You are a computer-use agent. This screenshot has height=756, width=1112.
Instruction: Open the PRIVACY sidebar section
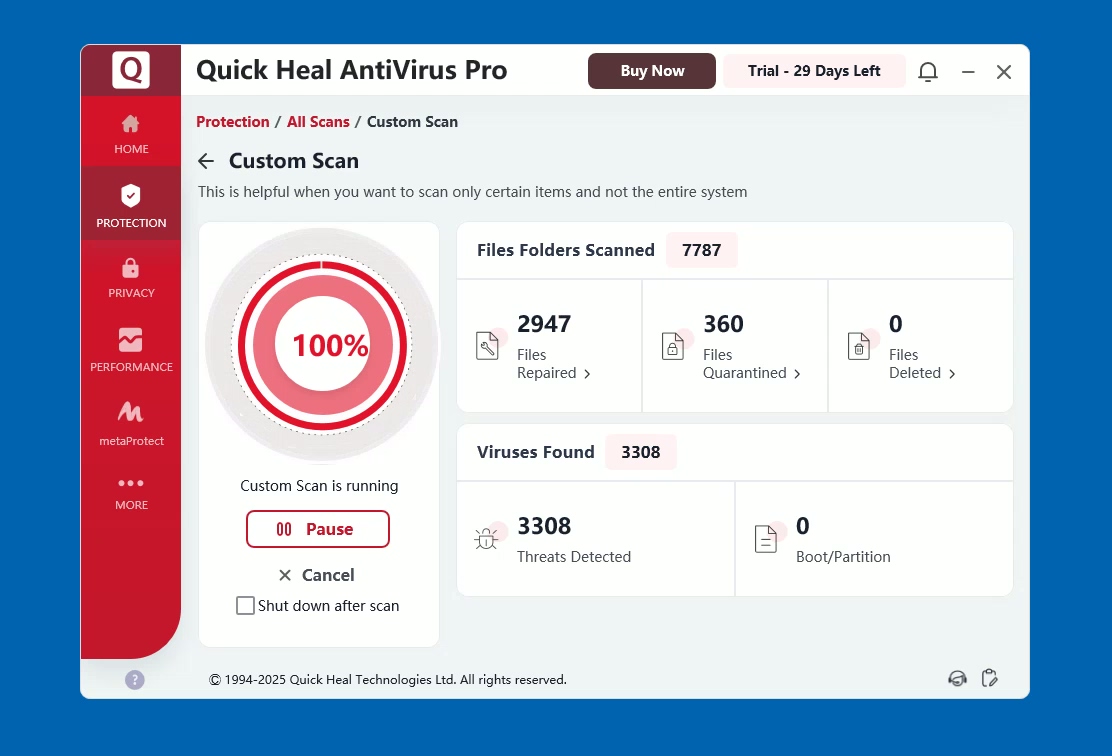point(131,278)
